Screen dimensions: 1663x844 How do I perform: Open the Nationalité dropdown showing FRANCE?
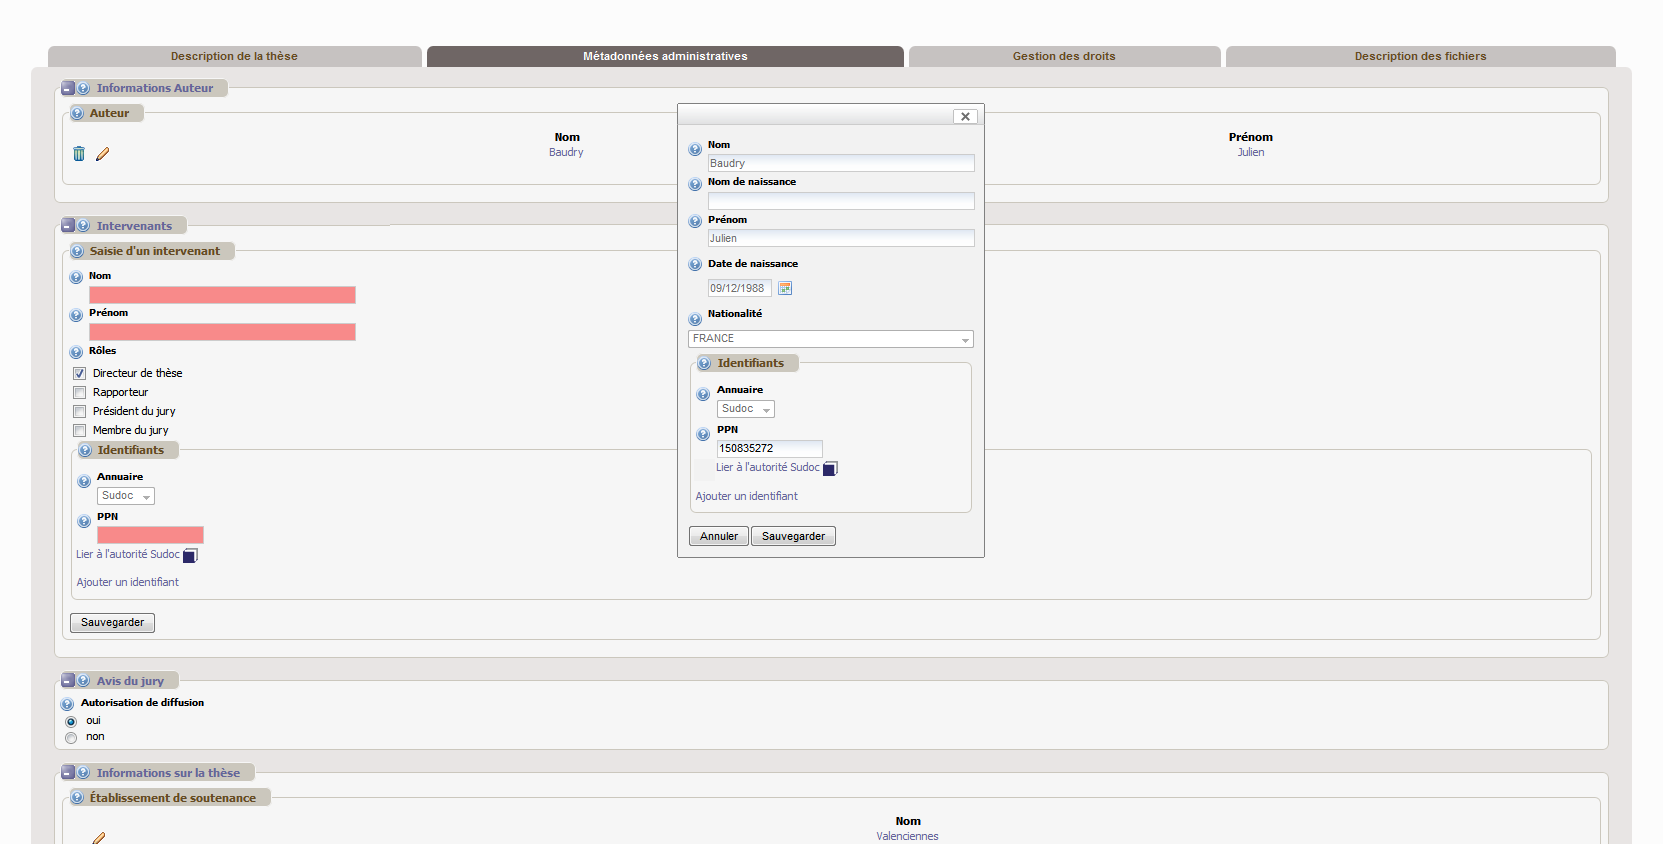click(830, 339)
